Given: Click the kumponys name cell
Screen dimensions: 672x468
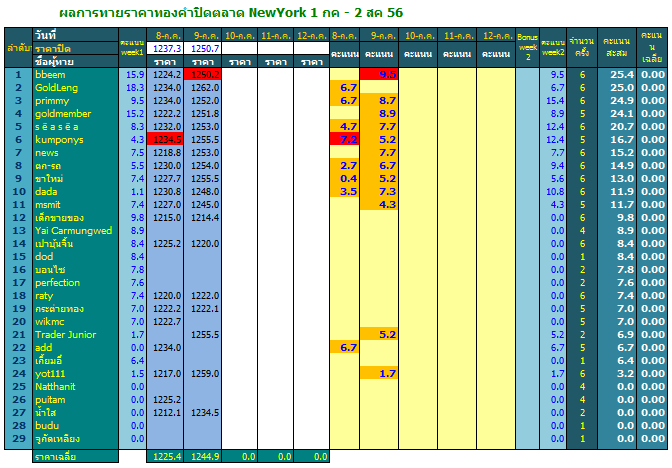Looking at the screenshot, I should click(75, 140).
